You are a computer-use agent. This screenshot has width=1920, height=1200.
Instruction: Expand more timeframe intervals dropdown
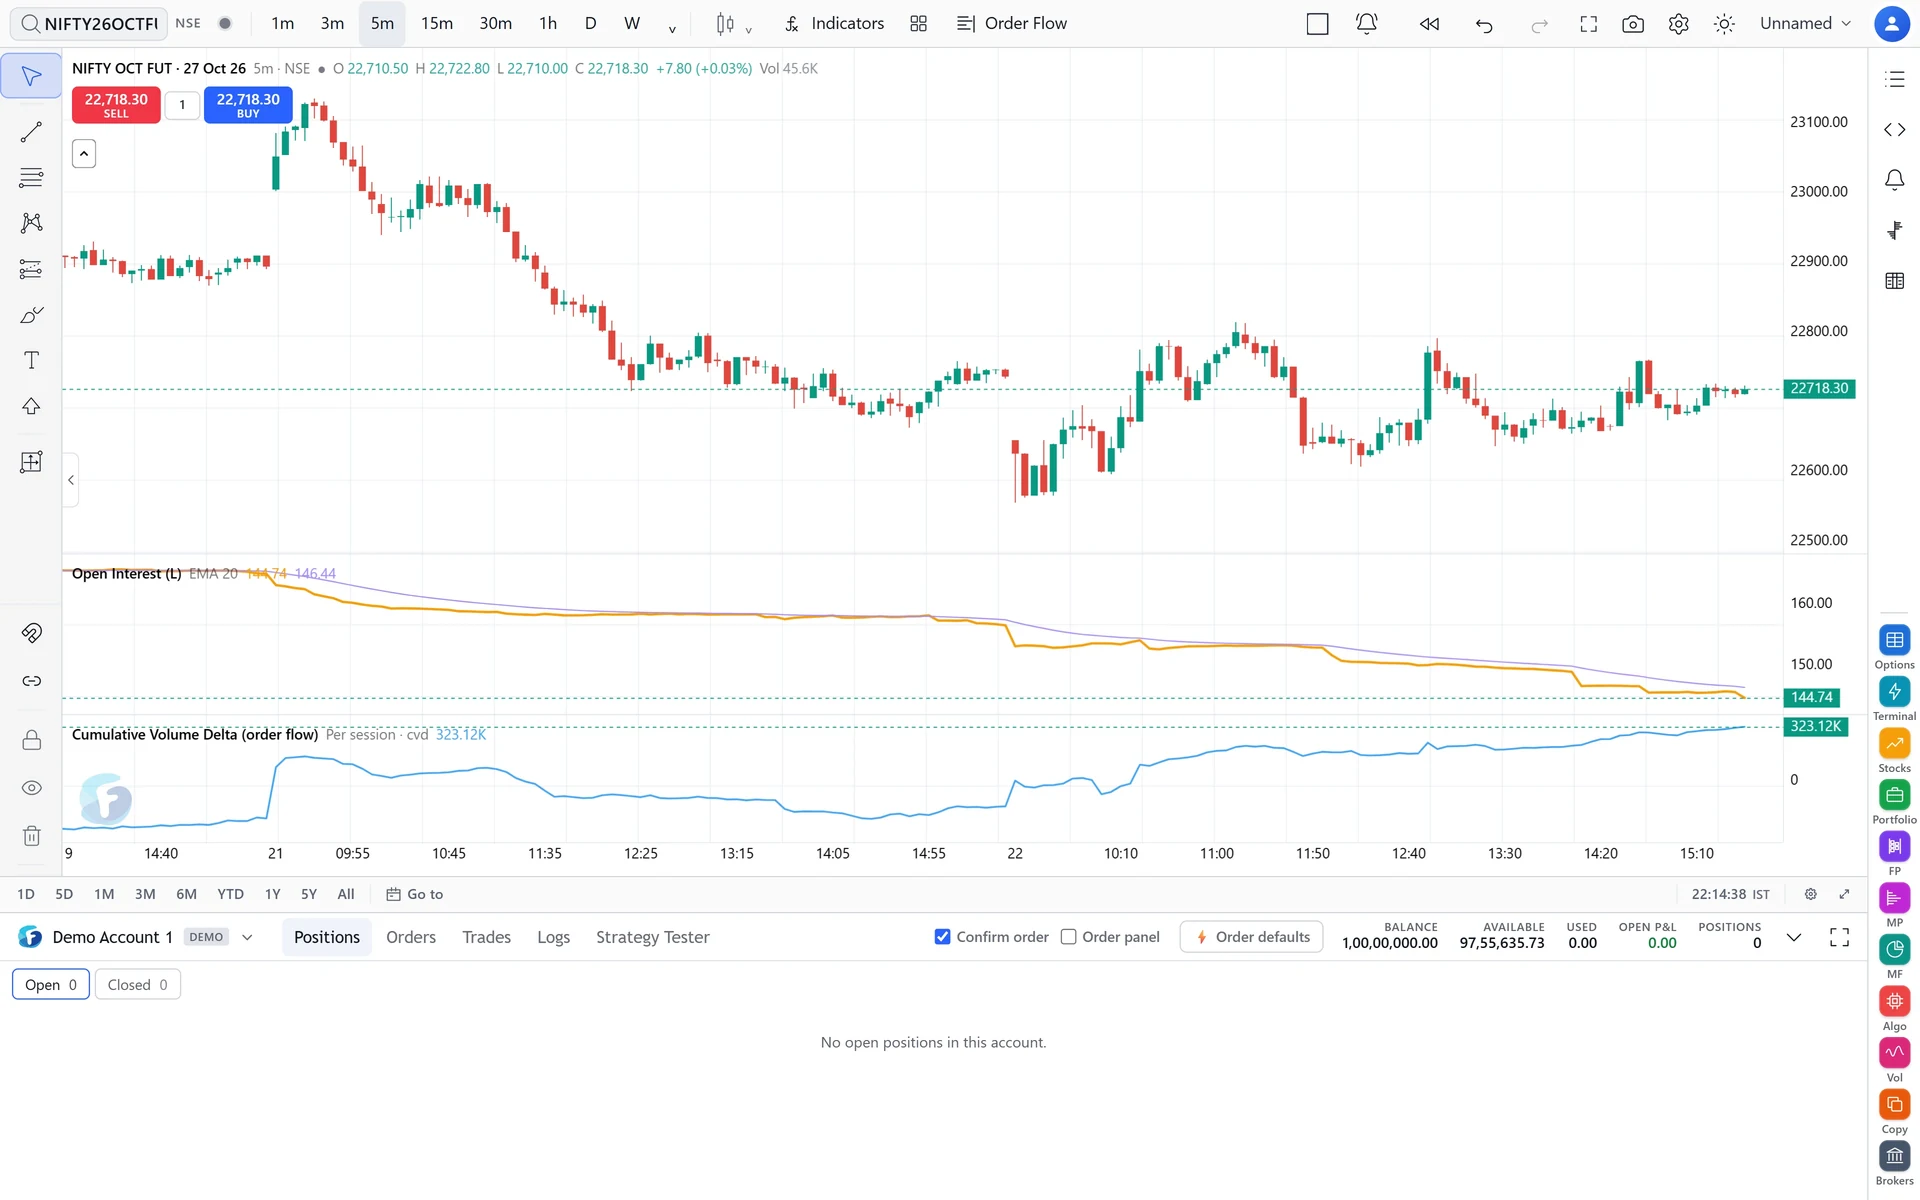tap(672, 27)
